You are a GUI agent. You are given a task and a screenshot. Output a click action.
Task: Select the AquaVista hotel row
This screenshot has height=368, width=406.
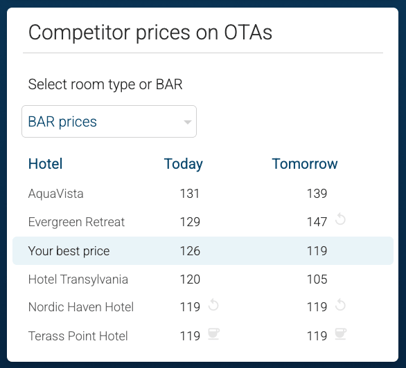coord(203,194)
